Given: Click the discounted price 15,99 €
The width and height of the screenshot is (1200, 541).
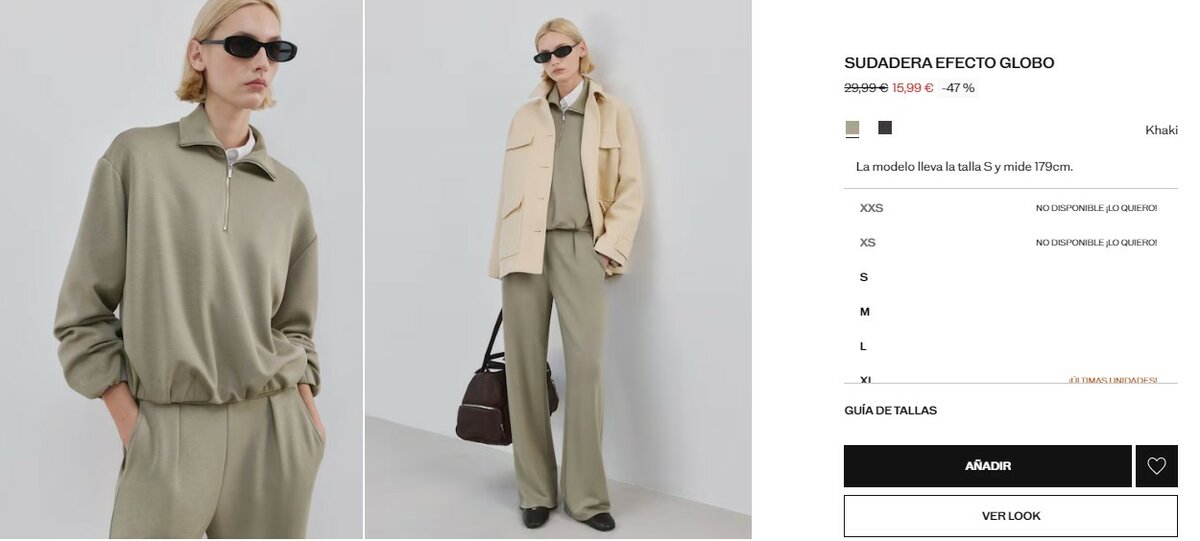Looking at the screenshot, I should pyautogui.click(x=913, y=88).
